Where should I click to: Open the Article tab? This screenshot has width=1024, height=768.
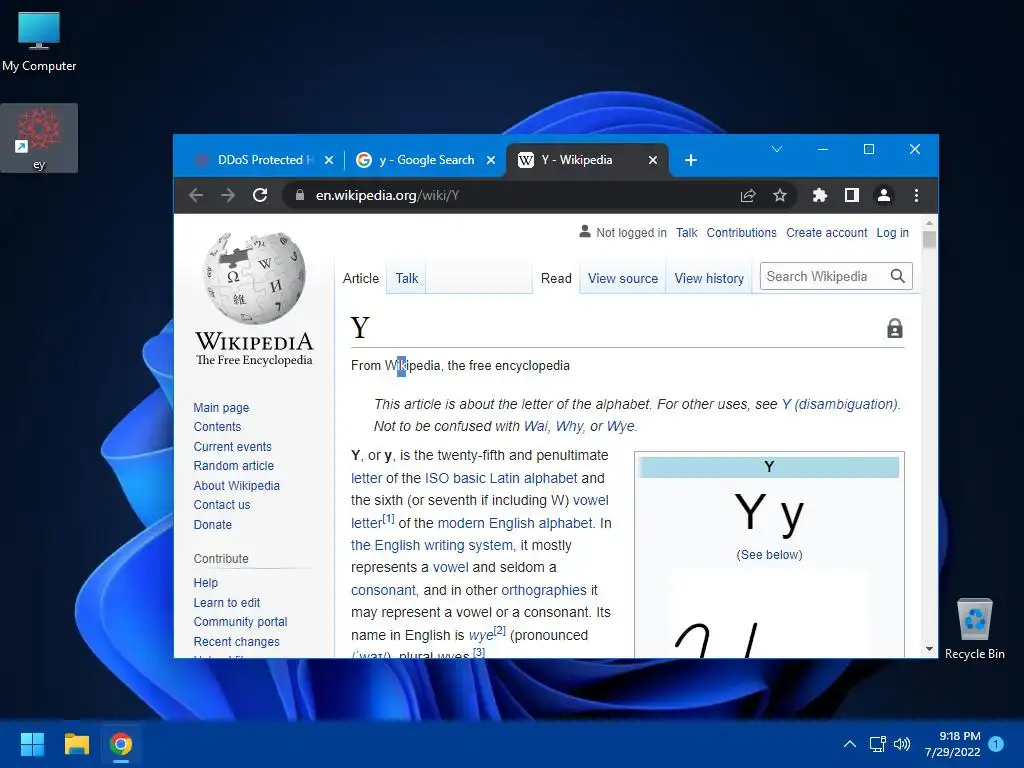tap(360, 278)
